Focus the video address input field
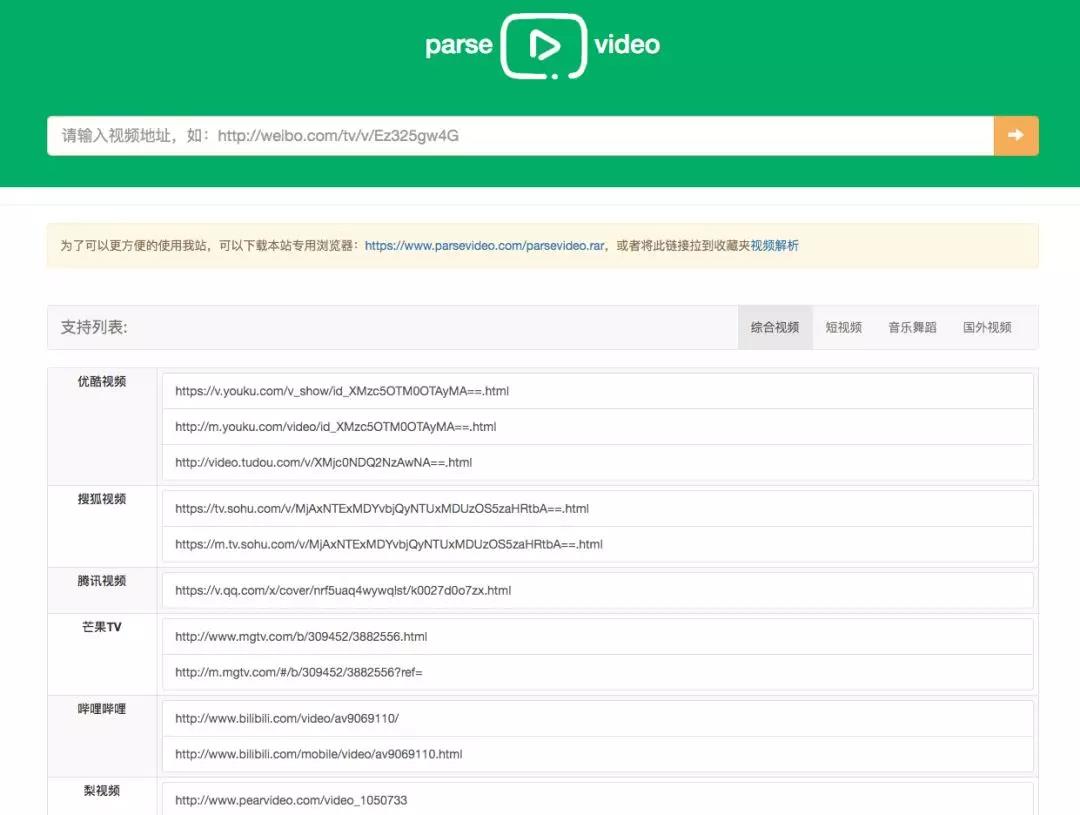Image resolution: width=1080 pixels, height=815 pixels. click(x=519, y=136)
